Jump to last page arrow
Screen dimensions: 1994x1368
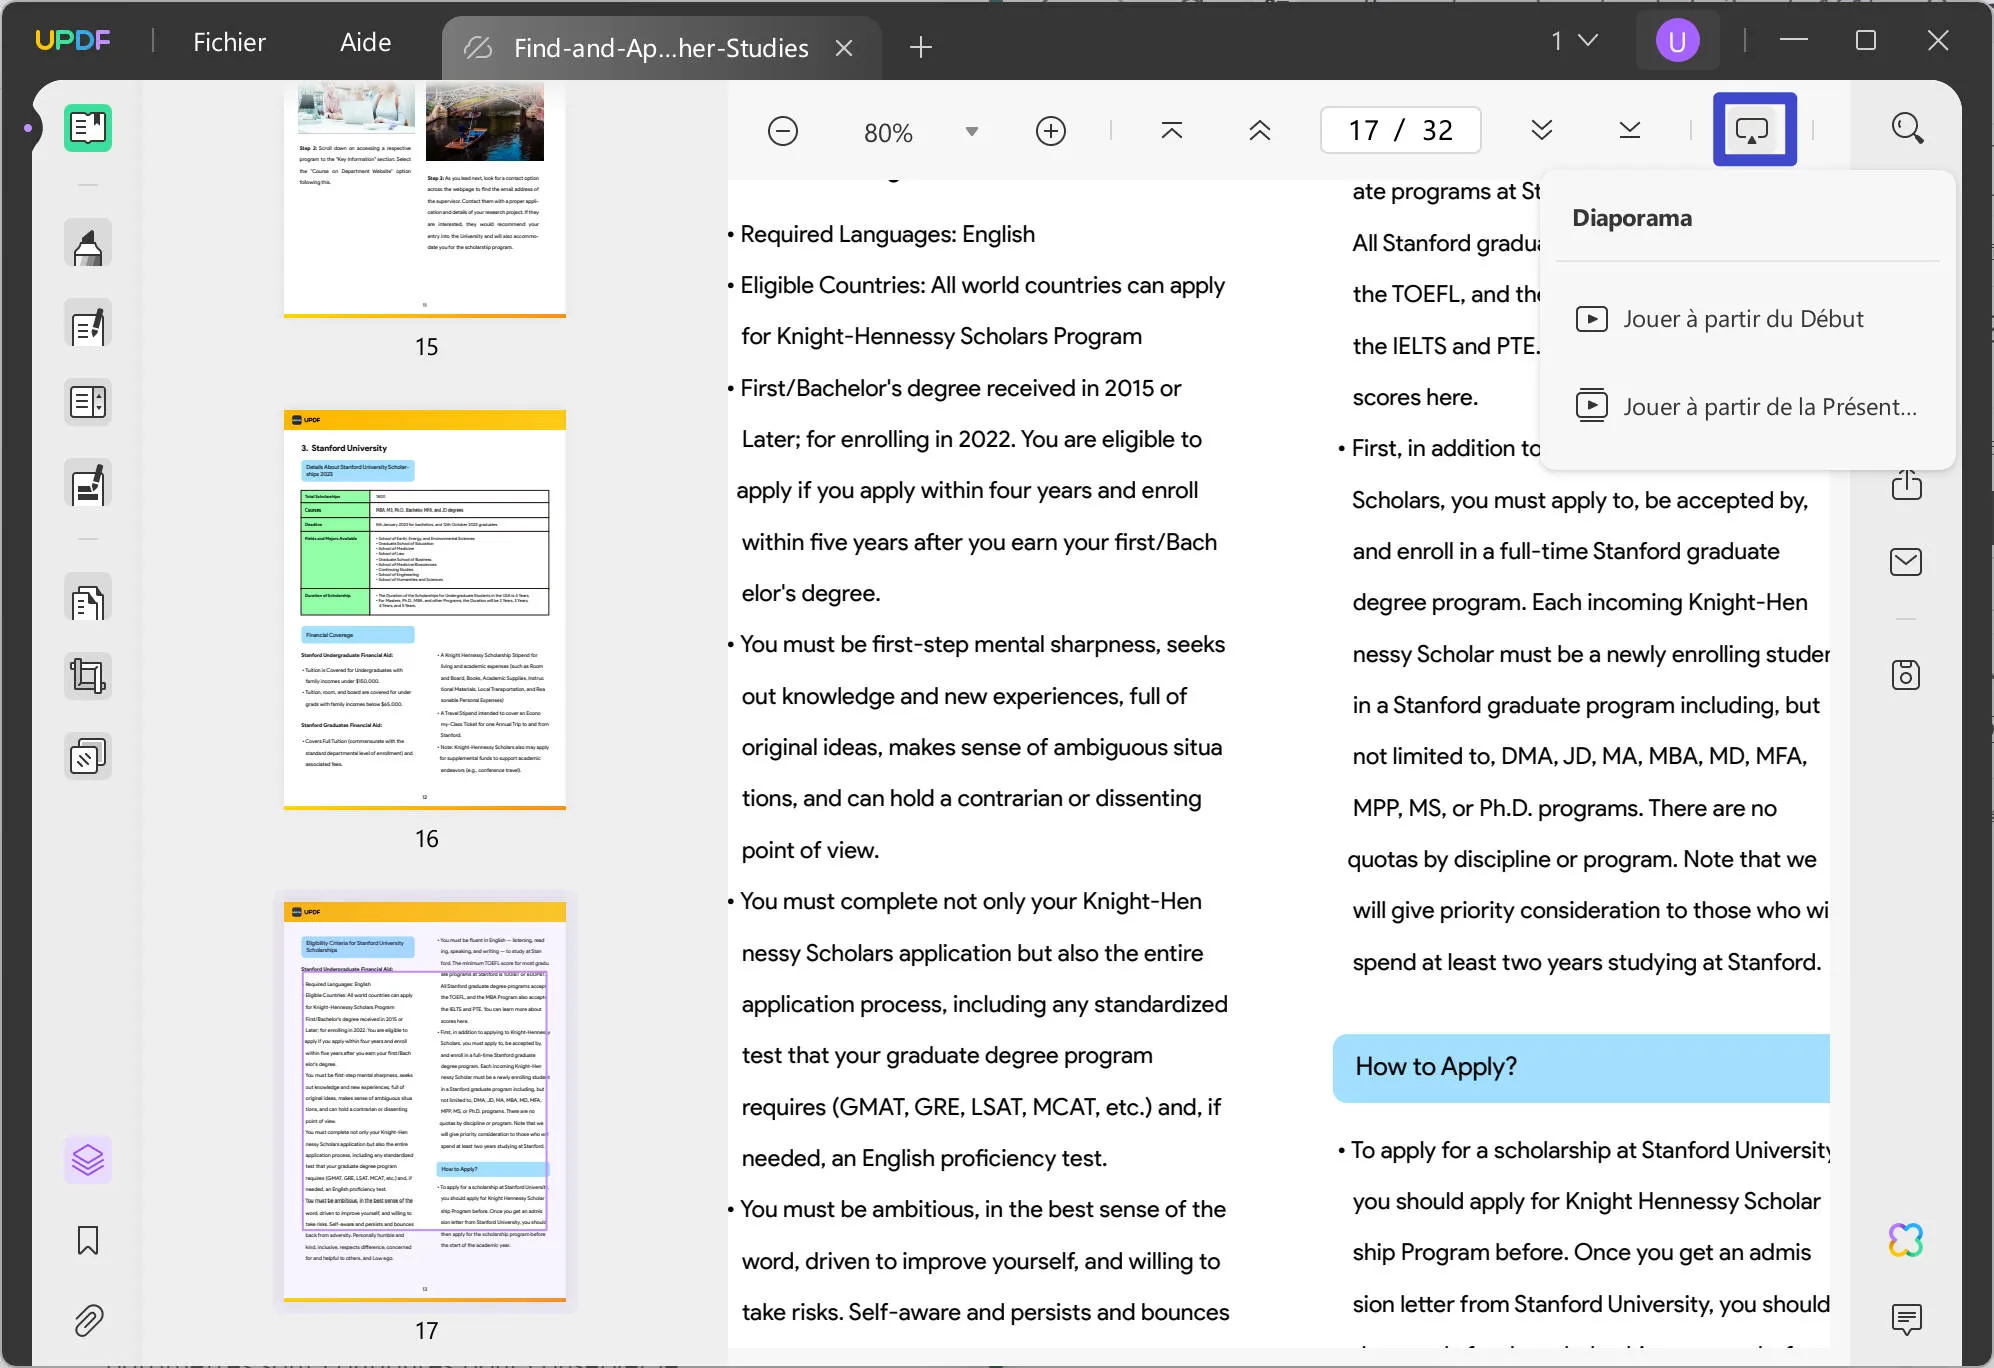click(1629, 130)
